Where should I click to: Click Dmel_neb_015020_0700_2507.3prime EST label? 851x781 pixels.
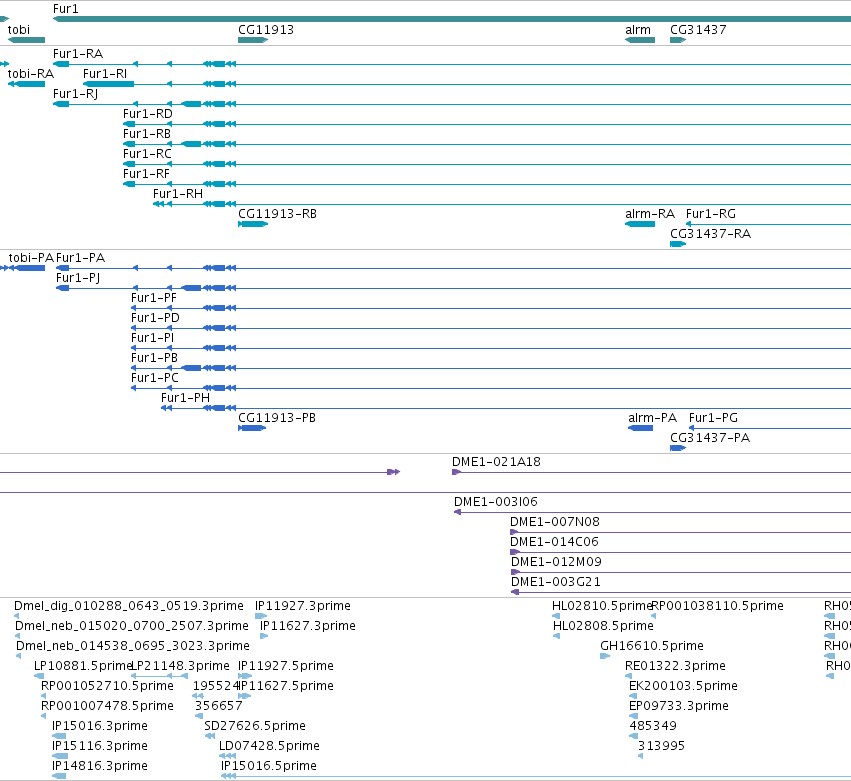click(x=132, y=626)
